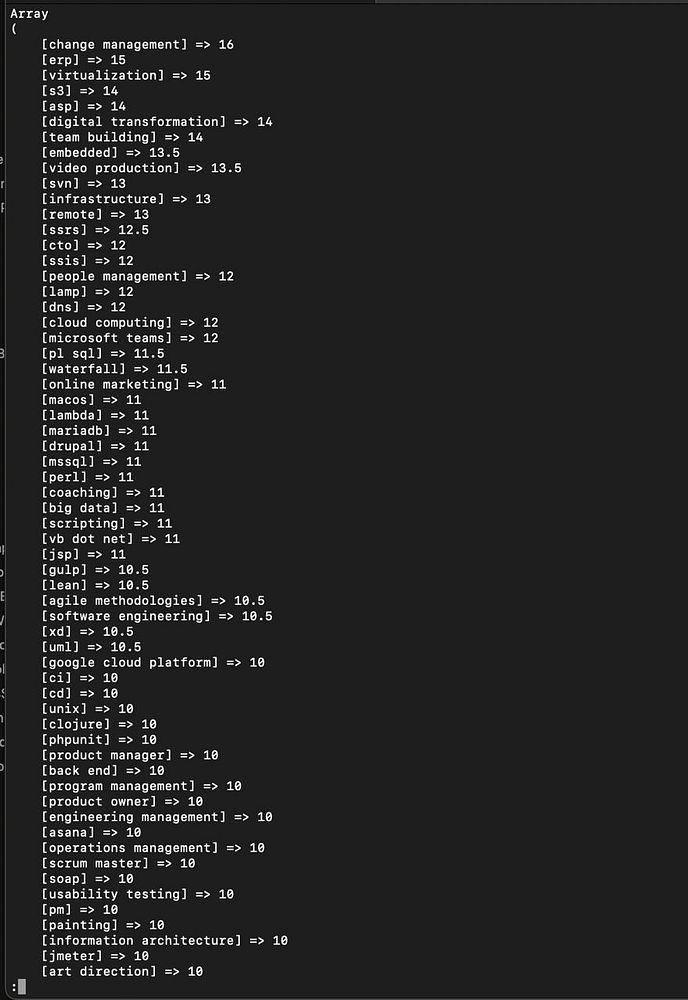Click the 'cloud computing' line
688x1000 pixels.
(x=129, y=322)
